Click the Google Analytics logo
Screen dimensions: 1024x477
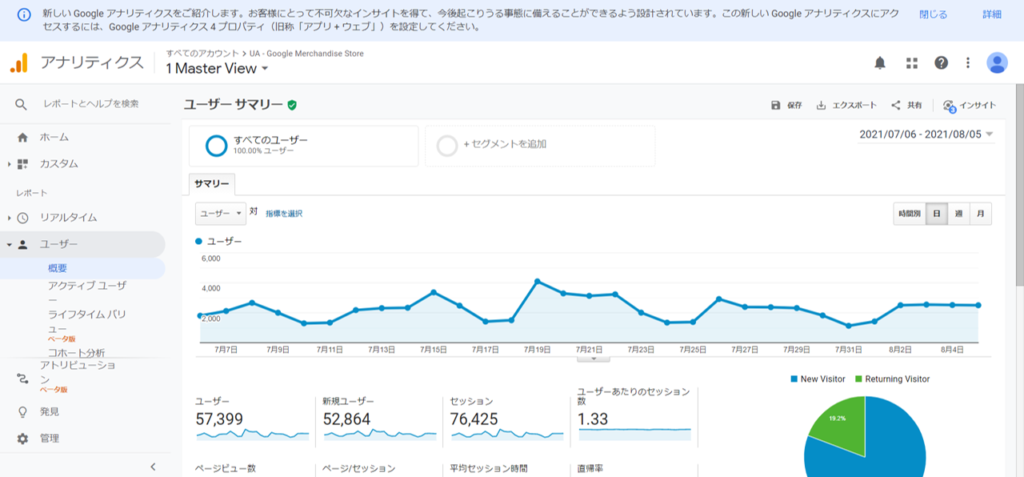point(19,63)
